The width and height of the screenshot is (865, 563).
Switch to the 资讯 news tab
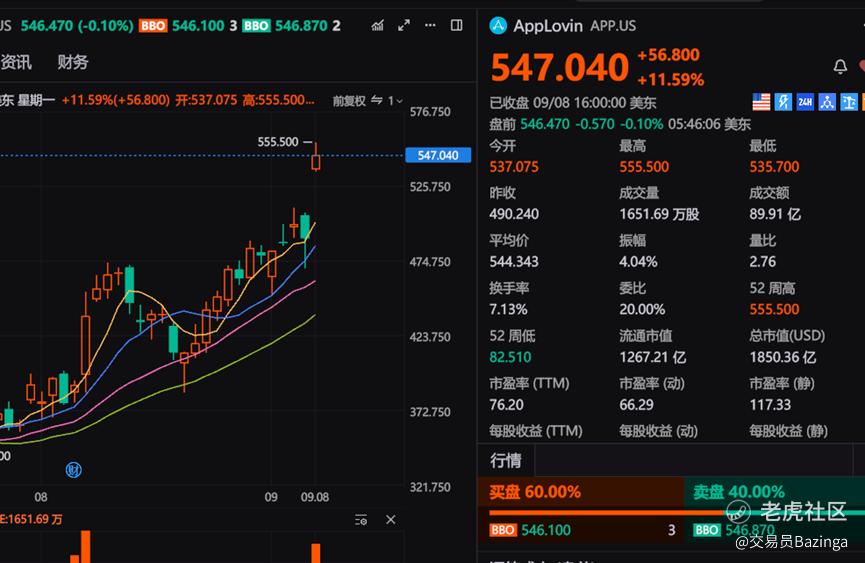point(16,62)
